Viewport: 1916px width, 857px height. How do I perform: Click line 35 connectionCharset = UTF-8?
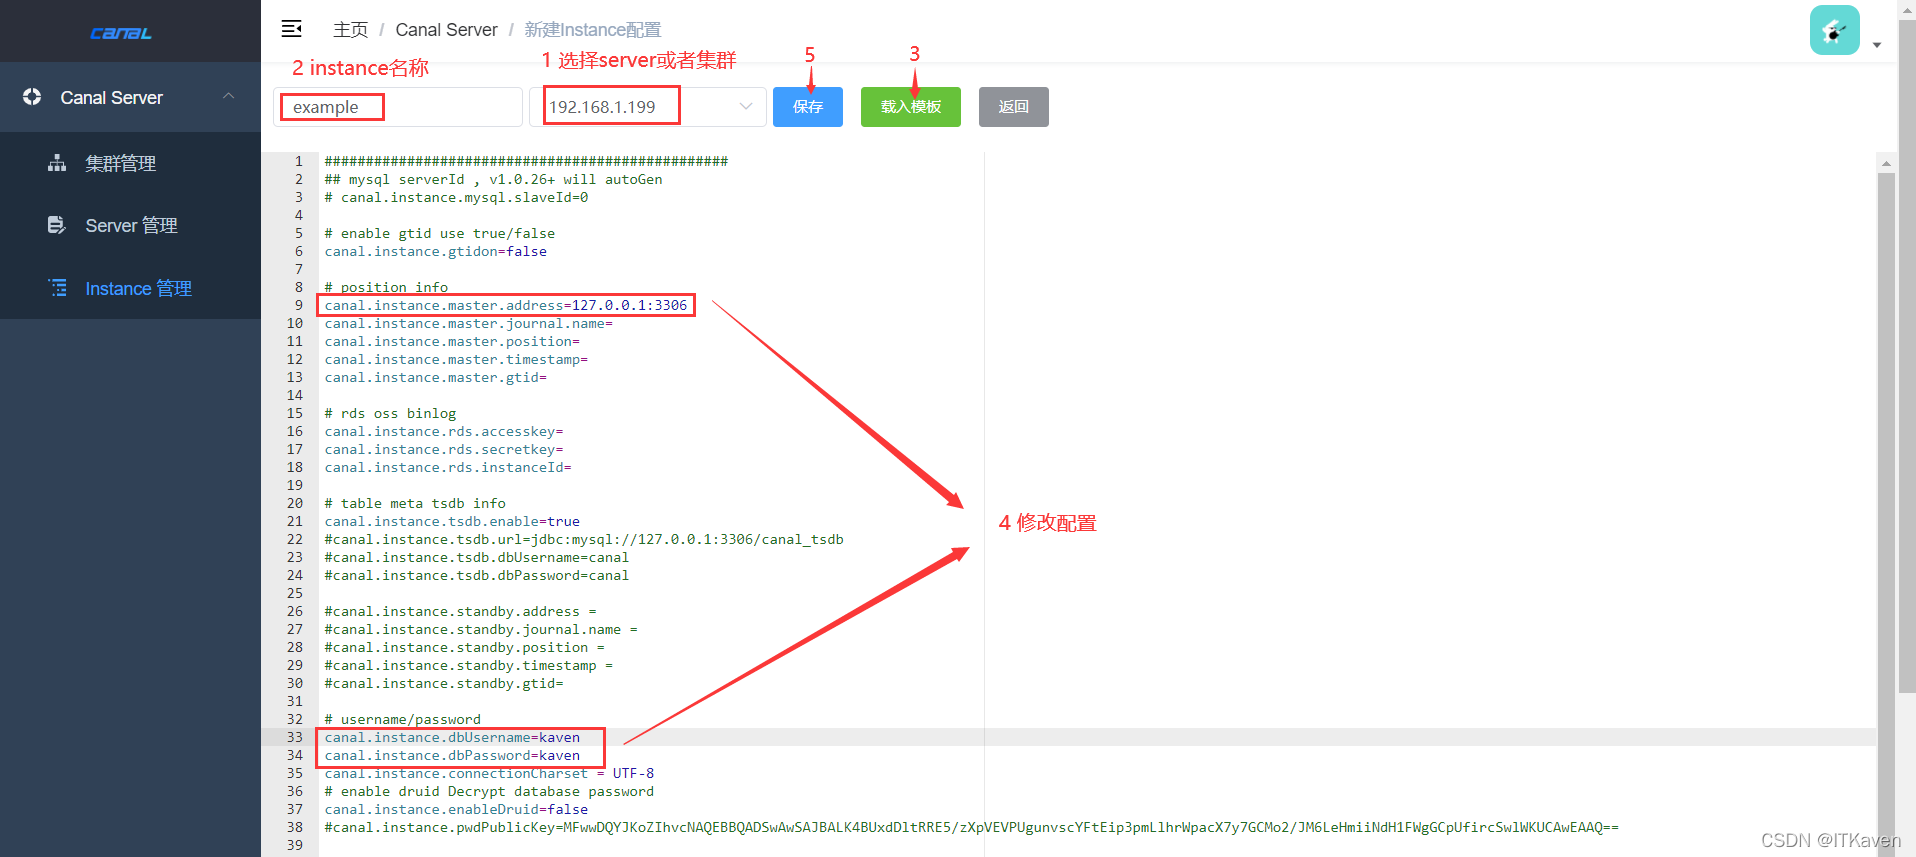(488, 773)
